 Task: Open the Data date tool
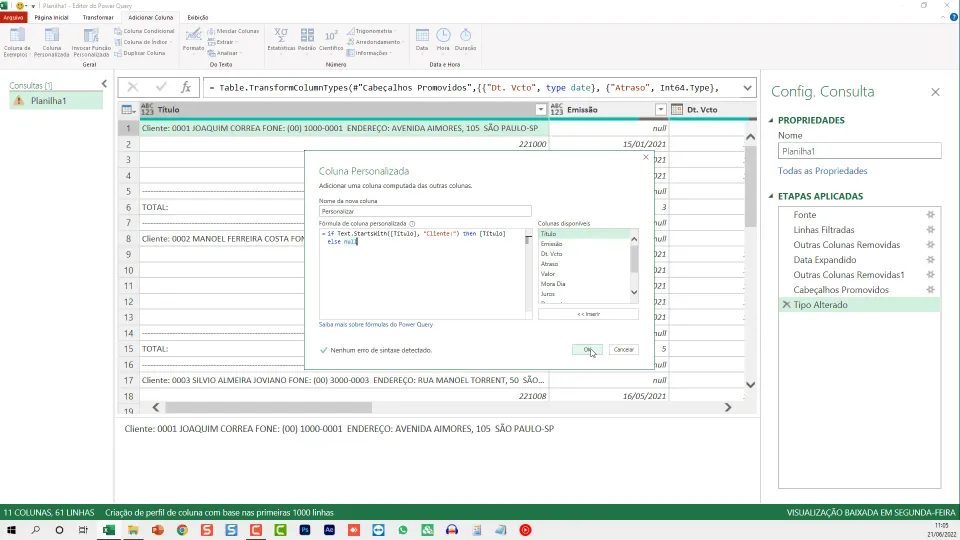click(422, 40)
